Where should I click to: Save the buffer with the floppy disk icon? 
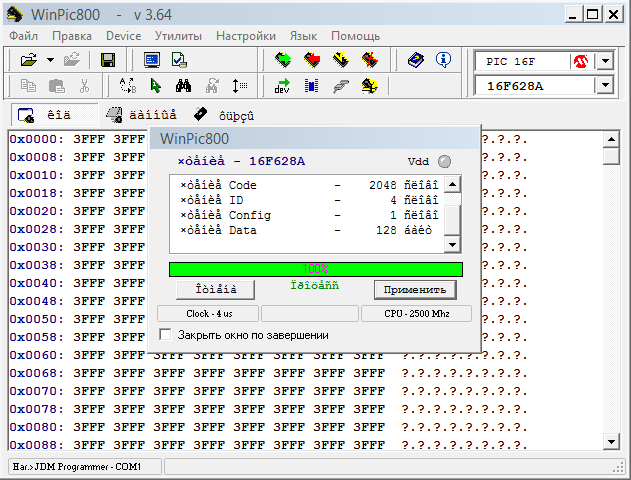(108, 60)
